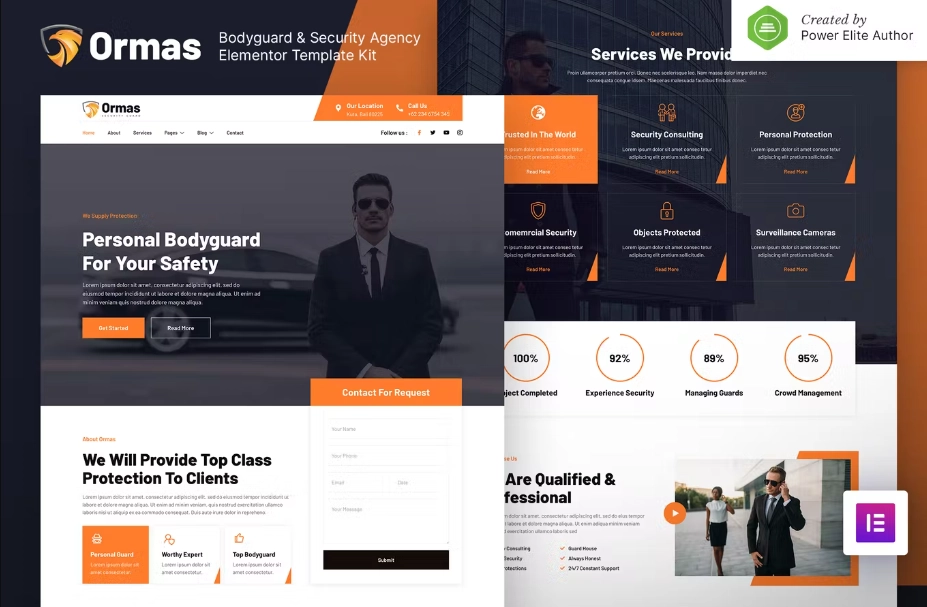Screen dimensions: 927x607
Task: Click the Call Us phone icon
Action: (x=400, y=108)
